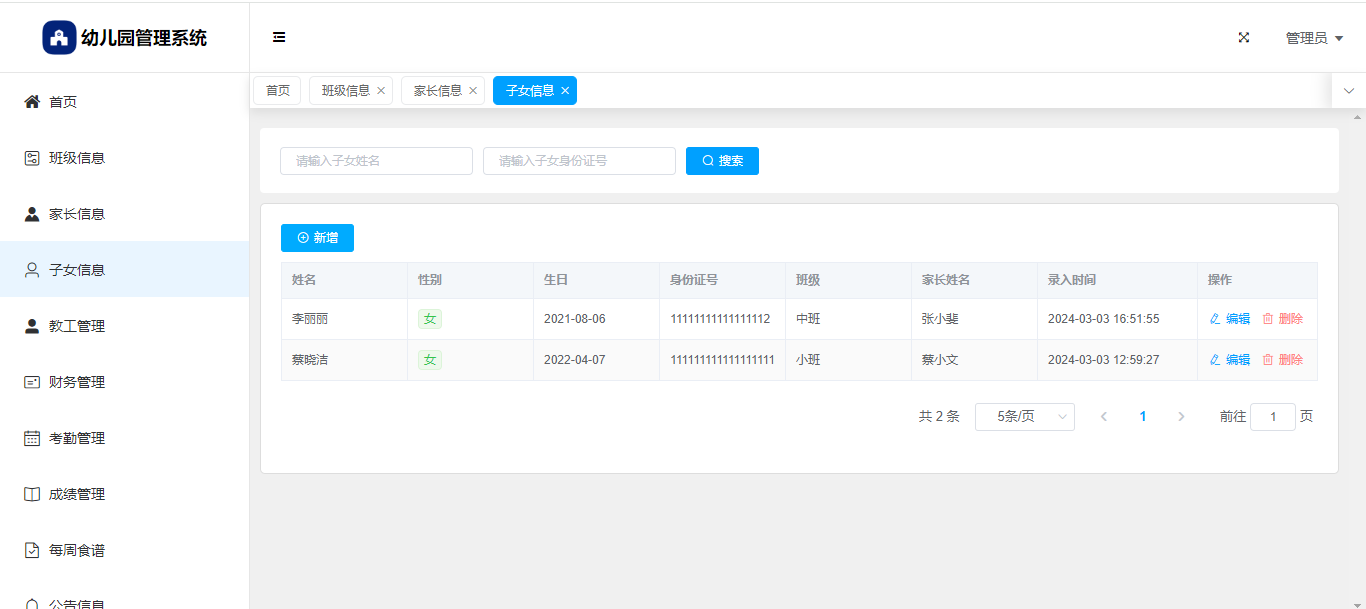This screenshot has height=609, width=1366.
Task: Delete the 蔡晓洁 row
Action: point(1282,360)
